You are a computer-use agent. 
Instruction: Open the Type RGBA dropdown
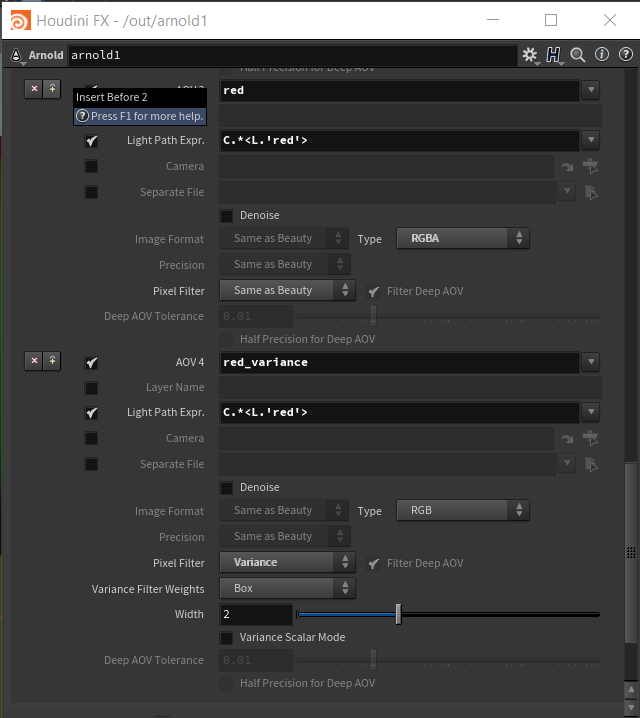click(463, 238)
